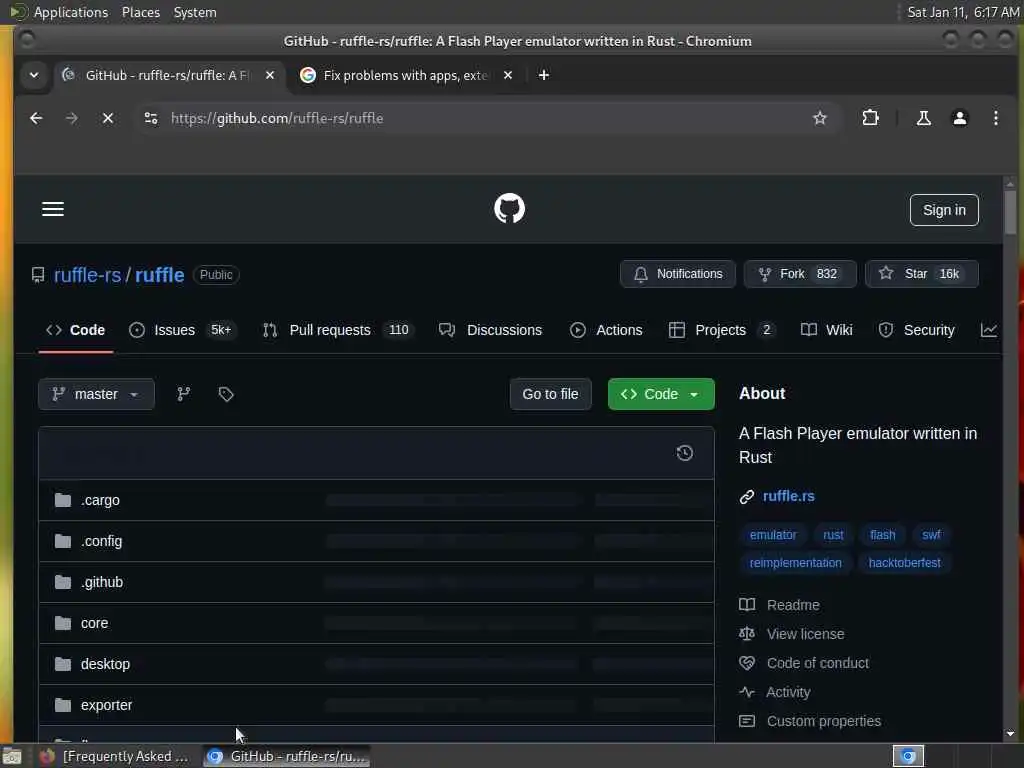Open the .github folder
The height and width of the screenshot is (768, 1024).
point(102,583)
